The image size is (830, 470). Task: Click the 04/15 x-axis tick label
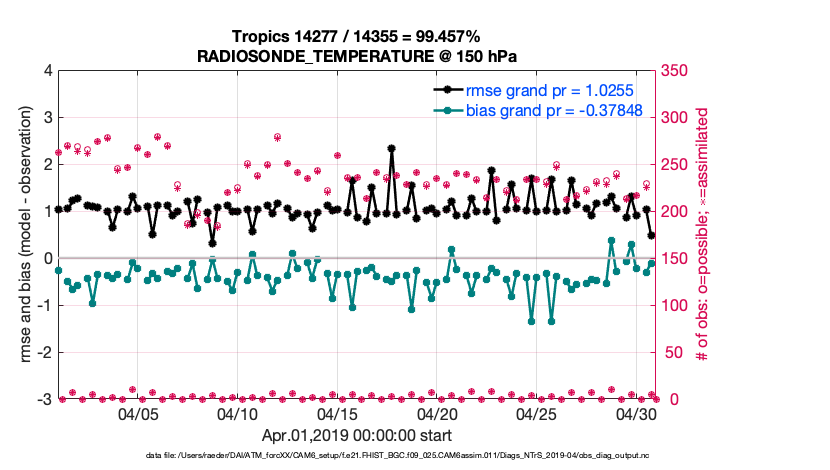coord(337,414)
